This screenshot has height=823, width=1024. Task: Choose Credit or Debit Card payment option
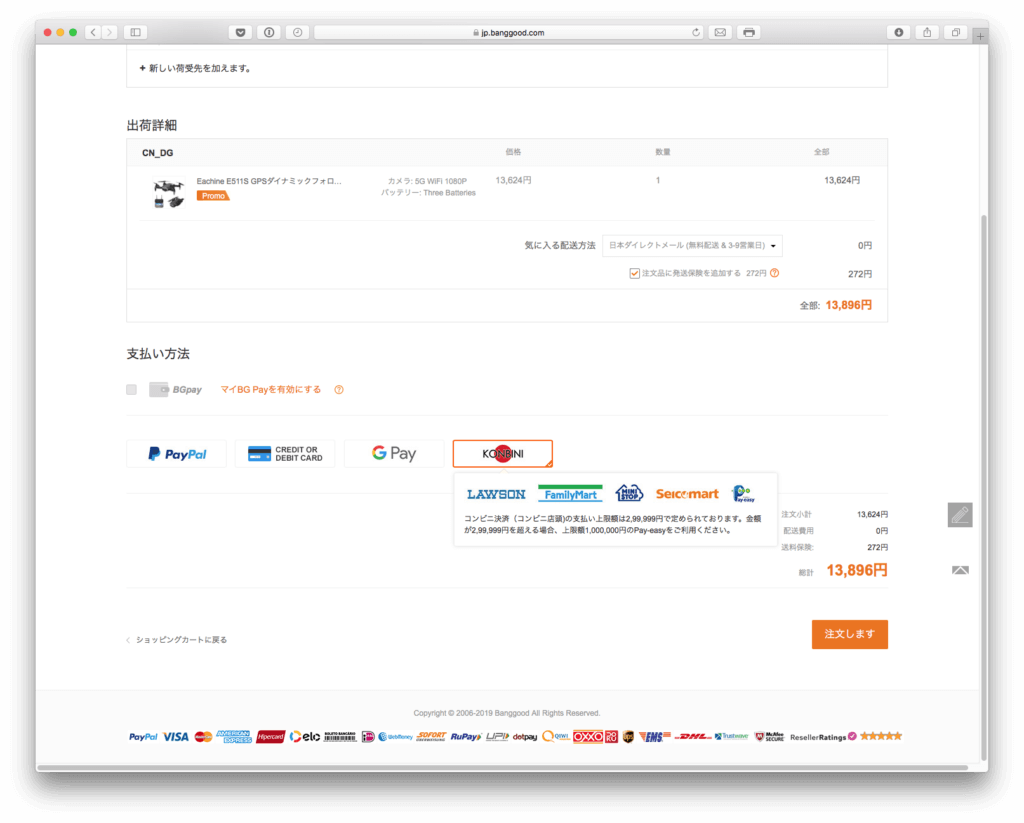285,454
